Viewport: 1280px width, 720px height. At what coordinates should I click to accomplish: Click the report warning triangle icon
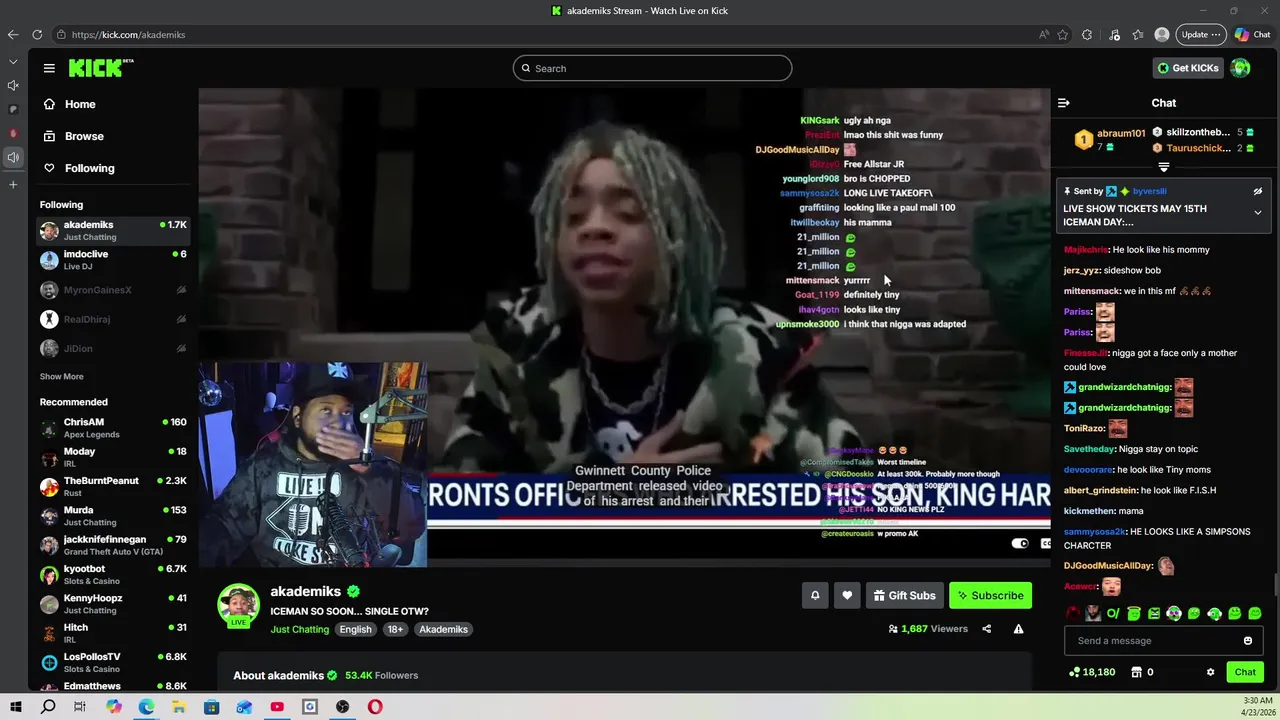pos(1018,629)
